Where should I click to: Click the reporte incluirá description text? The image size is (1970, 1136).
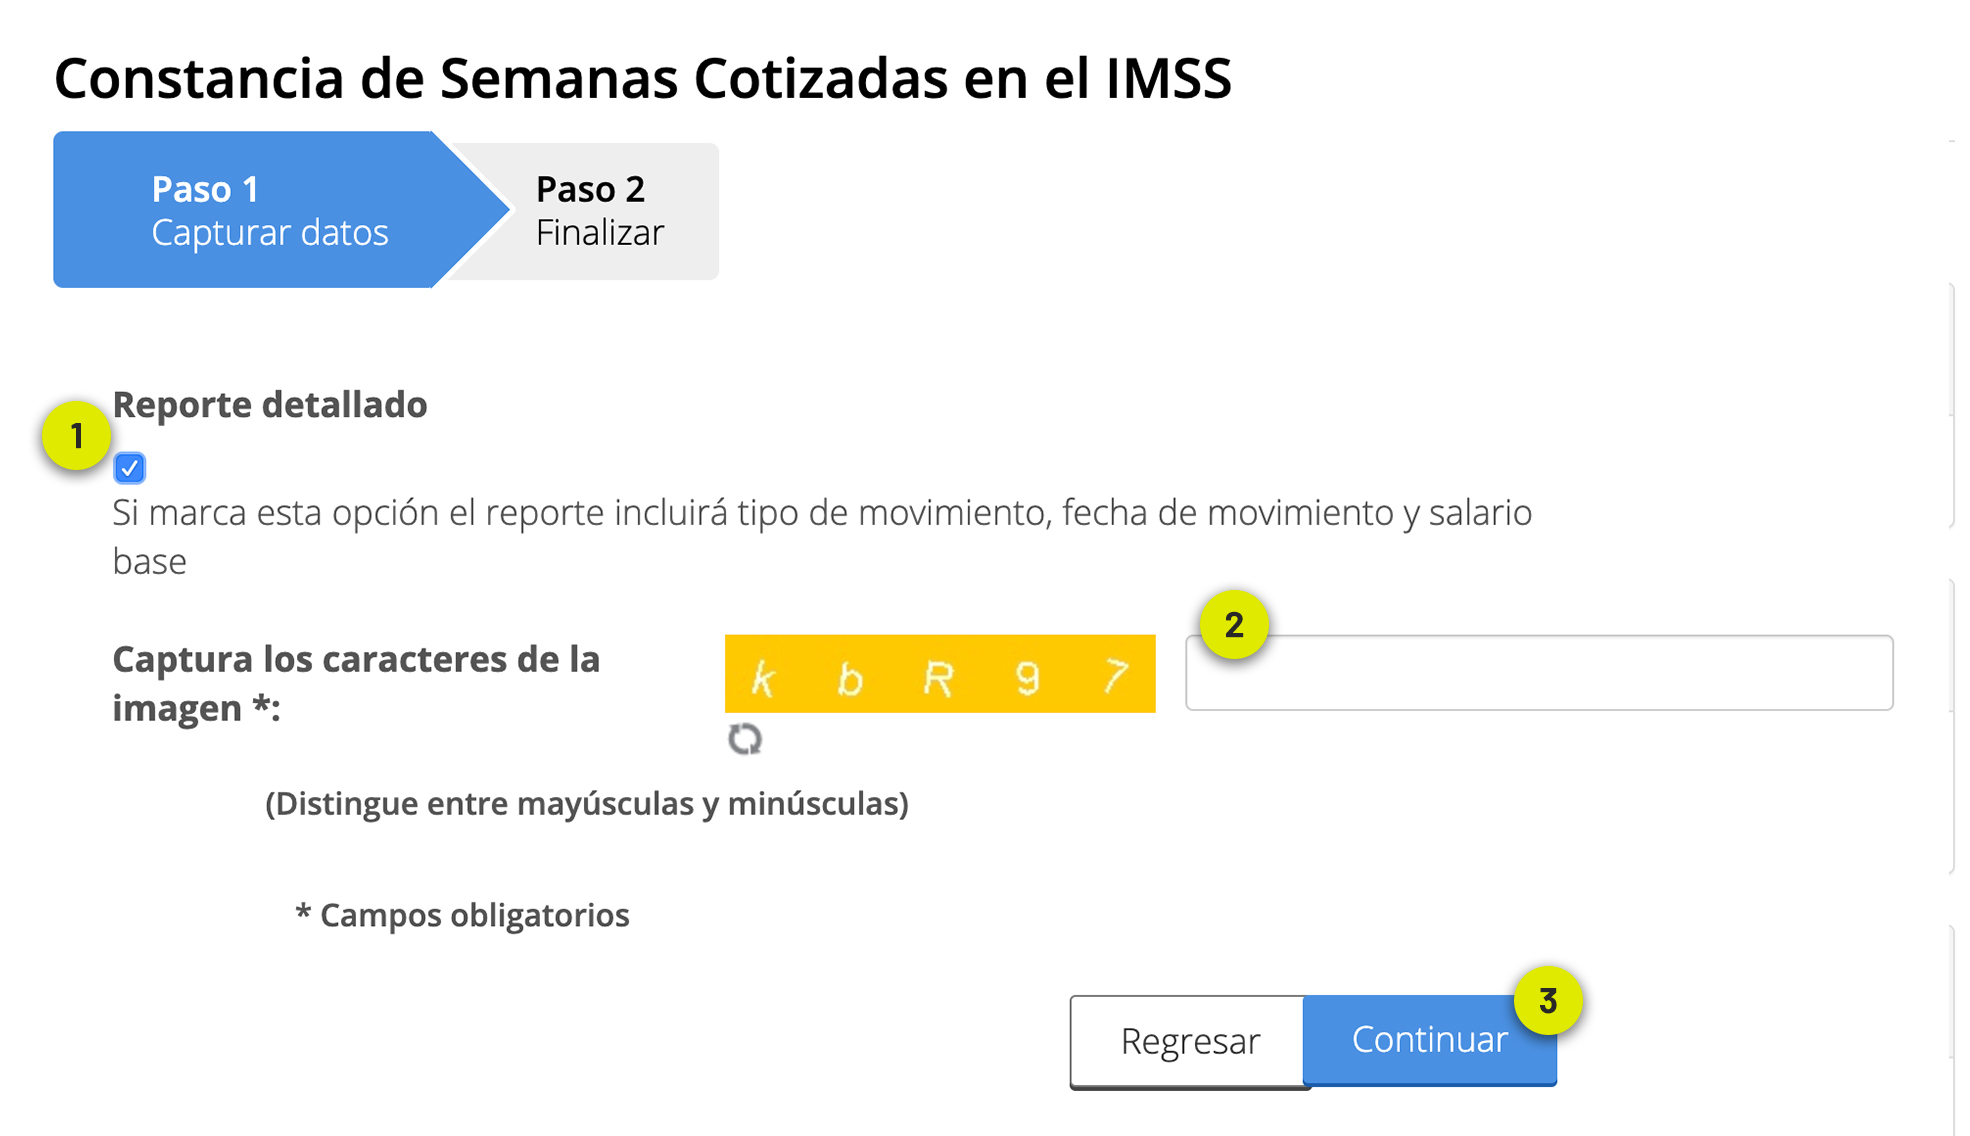click(822, 537)
